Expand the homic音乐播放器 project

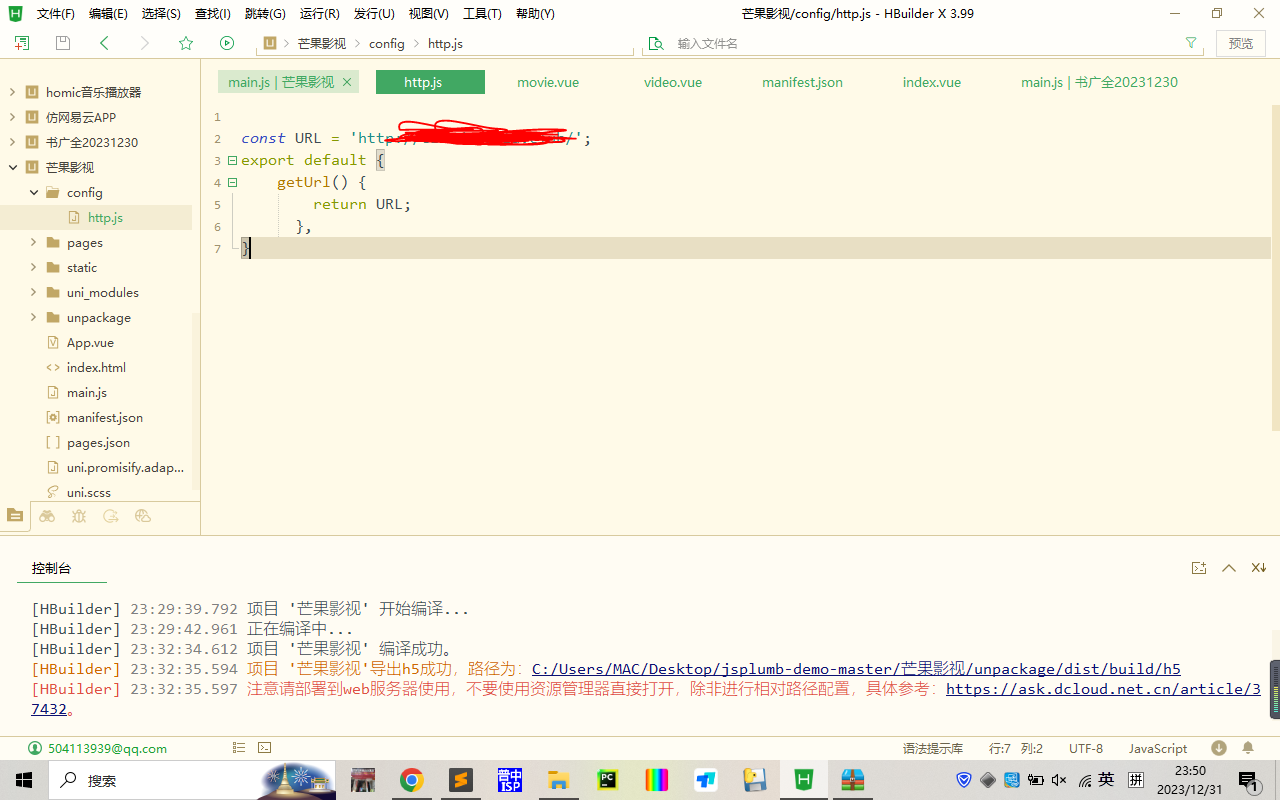click(x=12, y=92)
